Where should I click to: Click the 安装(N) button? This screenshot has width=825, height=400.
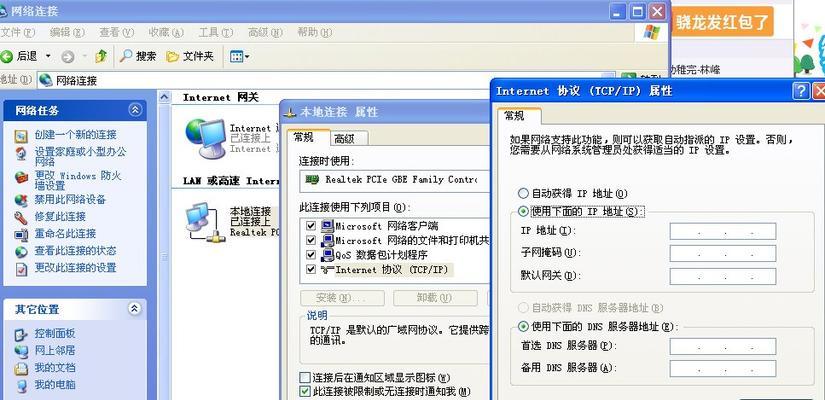(x=342, y=298)
